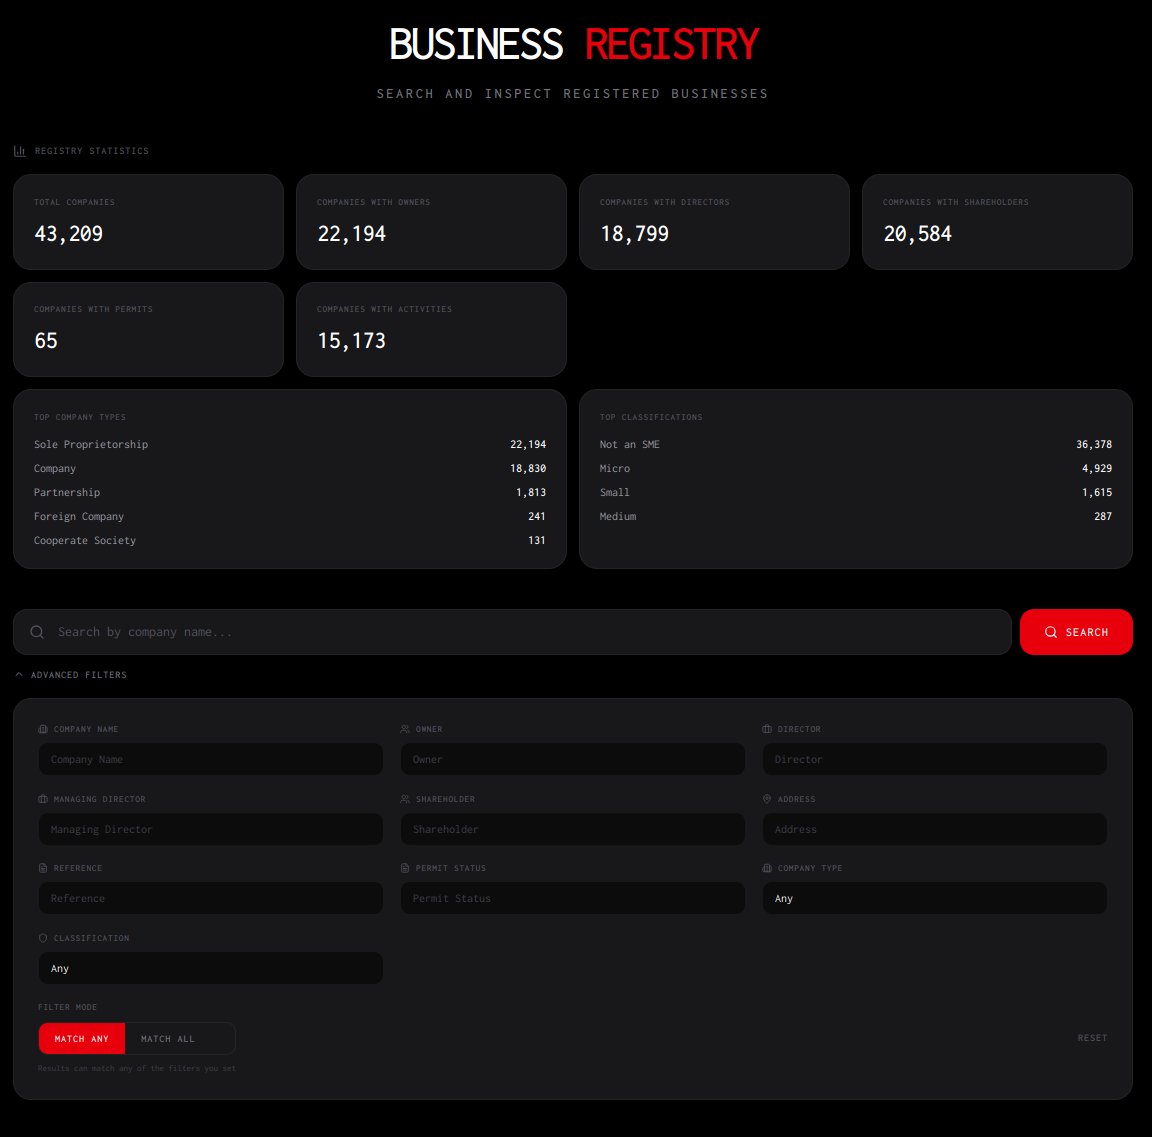The width and height of the screenshot is (1152, 1137).
Task: Click the Director label icon
Action: (767, 729)
